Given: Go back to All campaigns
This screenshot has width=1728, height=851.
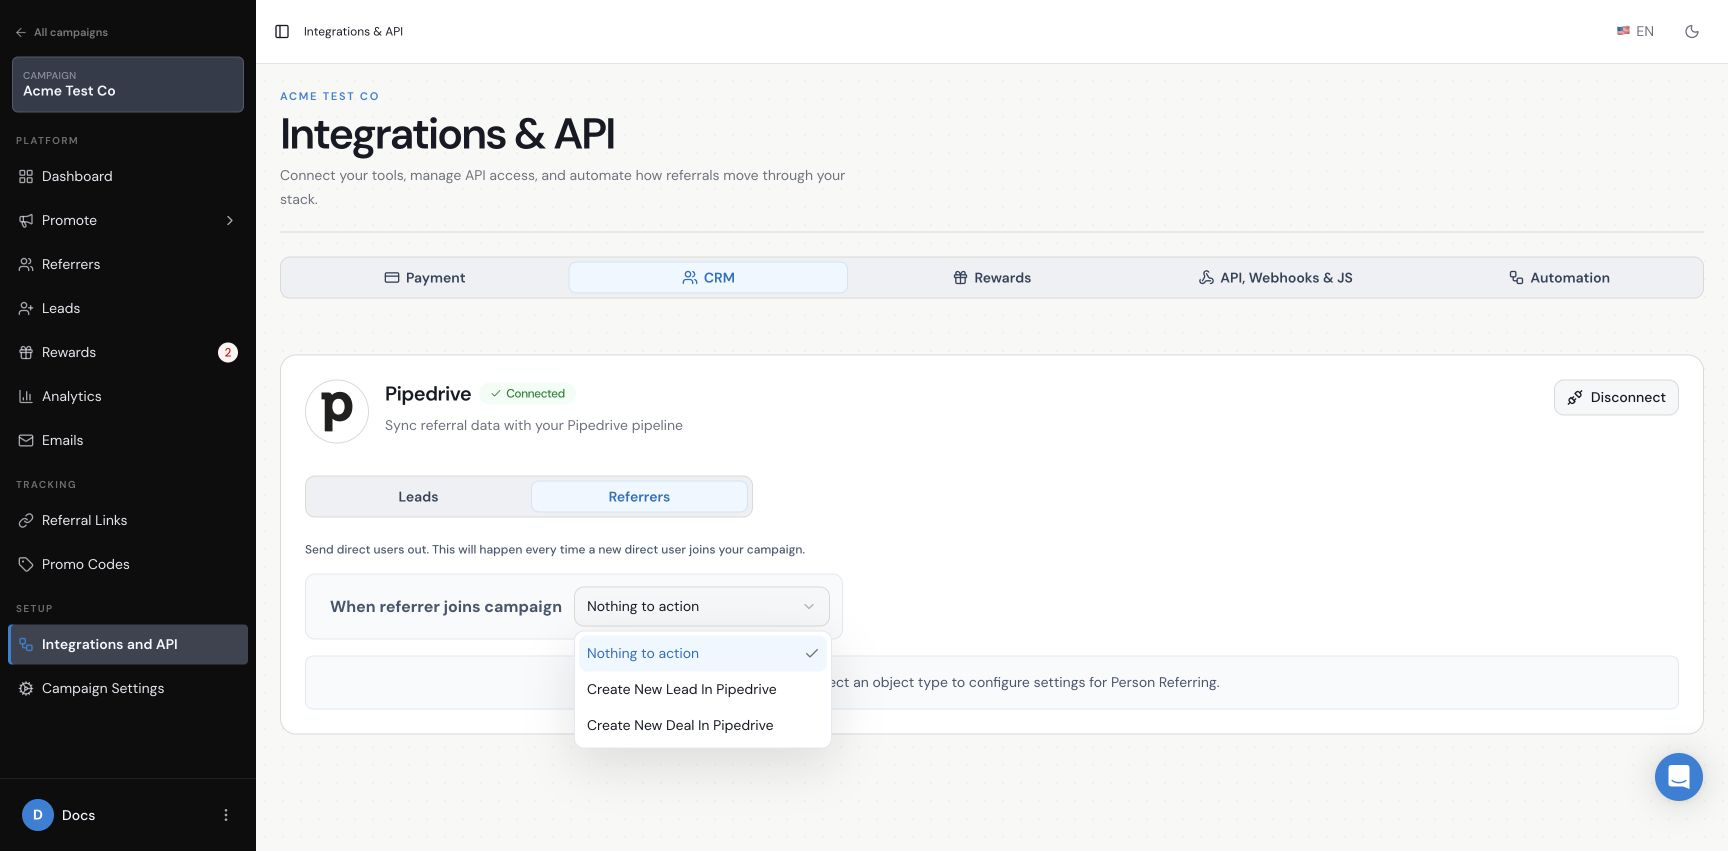Looking at the screenshot, I should [x=62, y=32].
